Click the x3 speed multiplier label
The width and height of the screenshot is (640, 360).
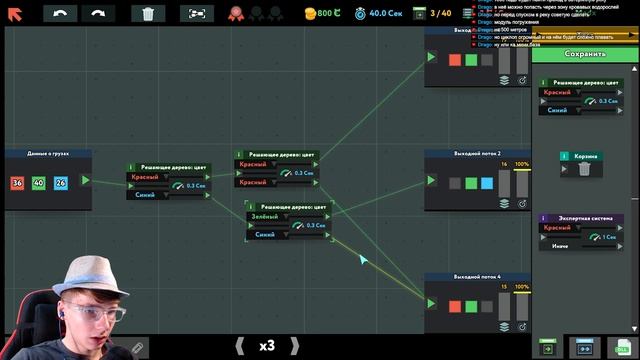pyautogui.click(x=267, y=346)
